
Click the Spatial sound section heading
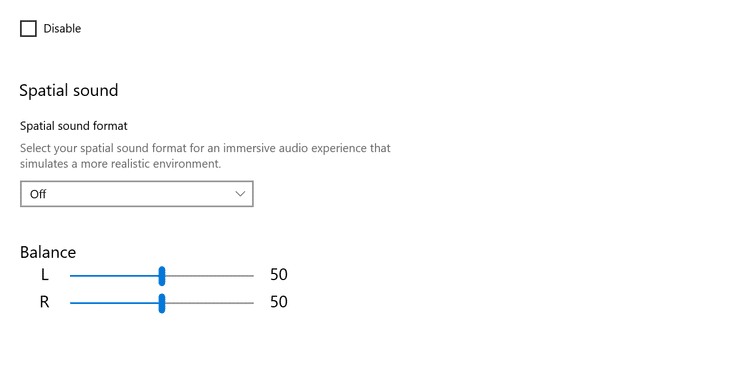(x=69, y=90)
